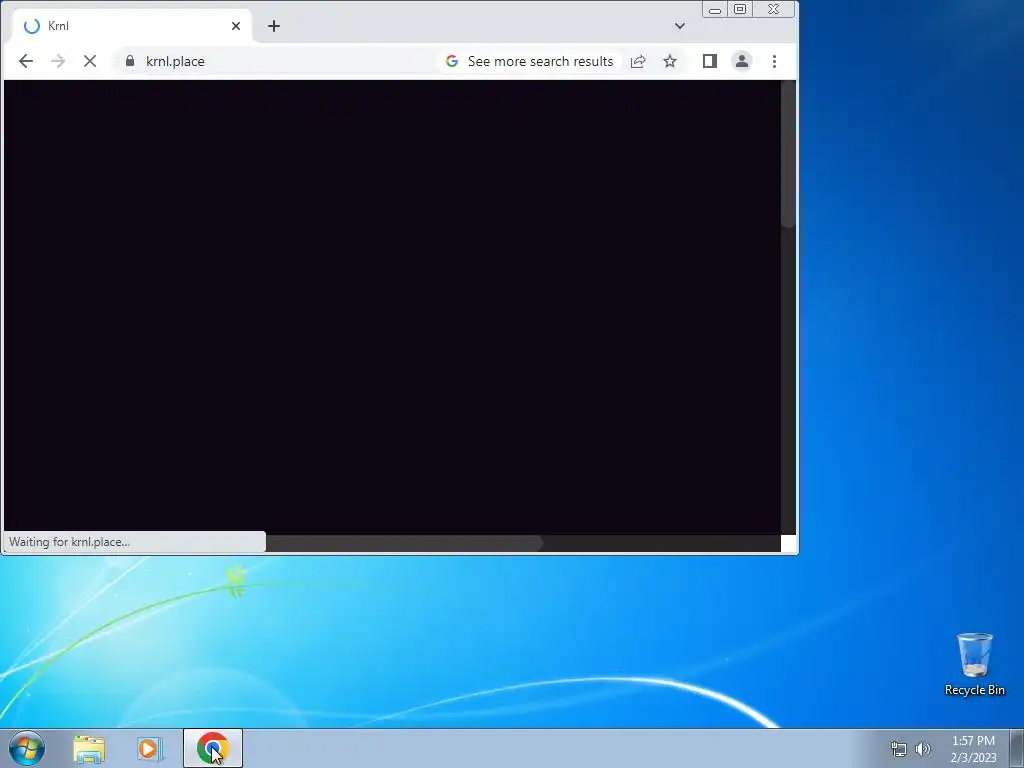Close the Krnl tab
Viewport: 1024px width, 768px height.
pyautogui.click(x=236, y=26)
